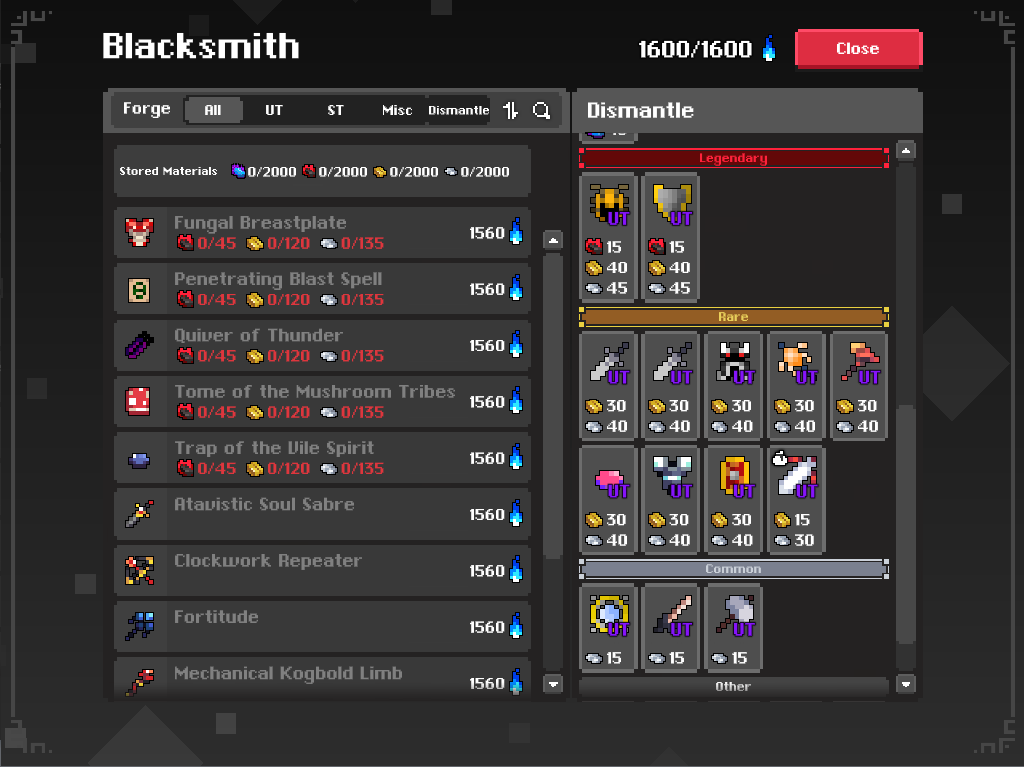Click the Dismantle panel scroll up arrow

(906, 151)
